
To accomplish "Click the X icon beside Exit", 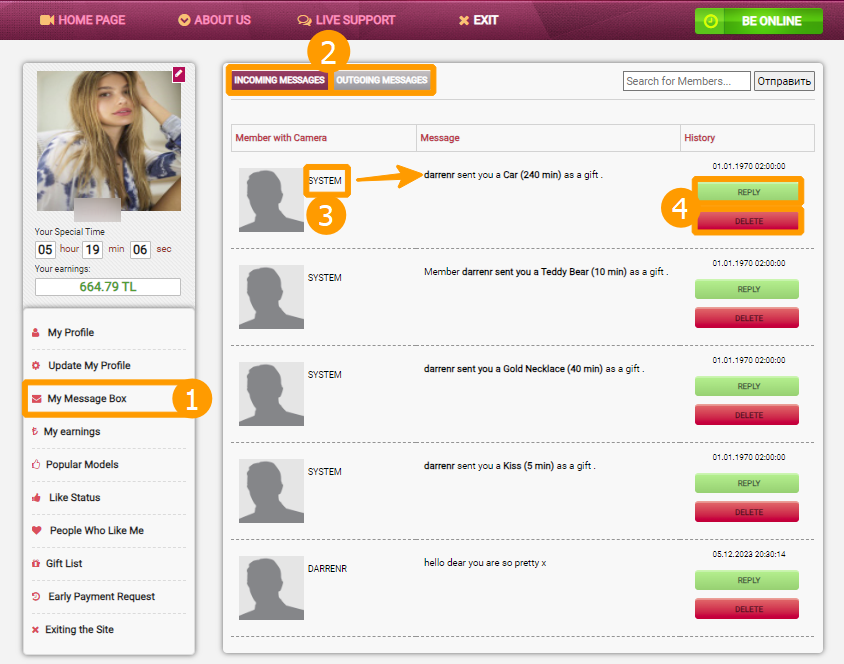I will point(464,20).
